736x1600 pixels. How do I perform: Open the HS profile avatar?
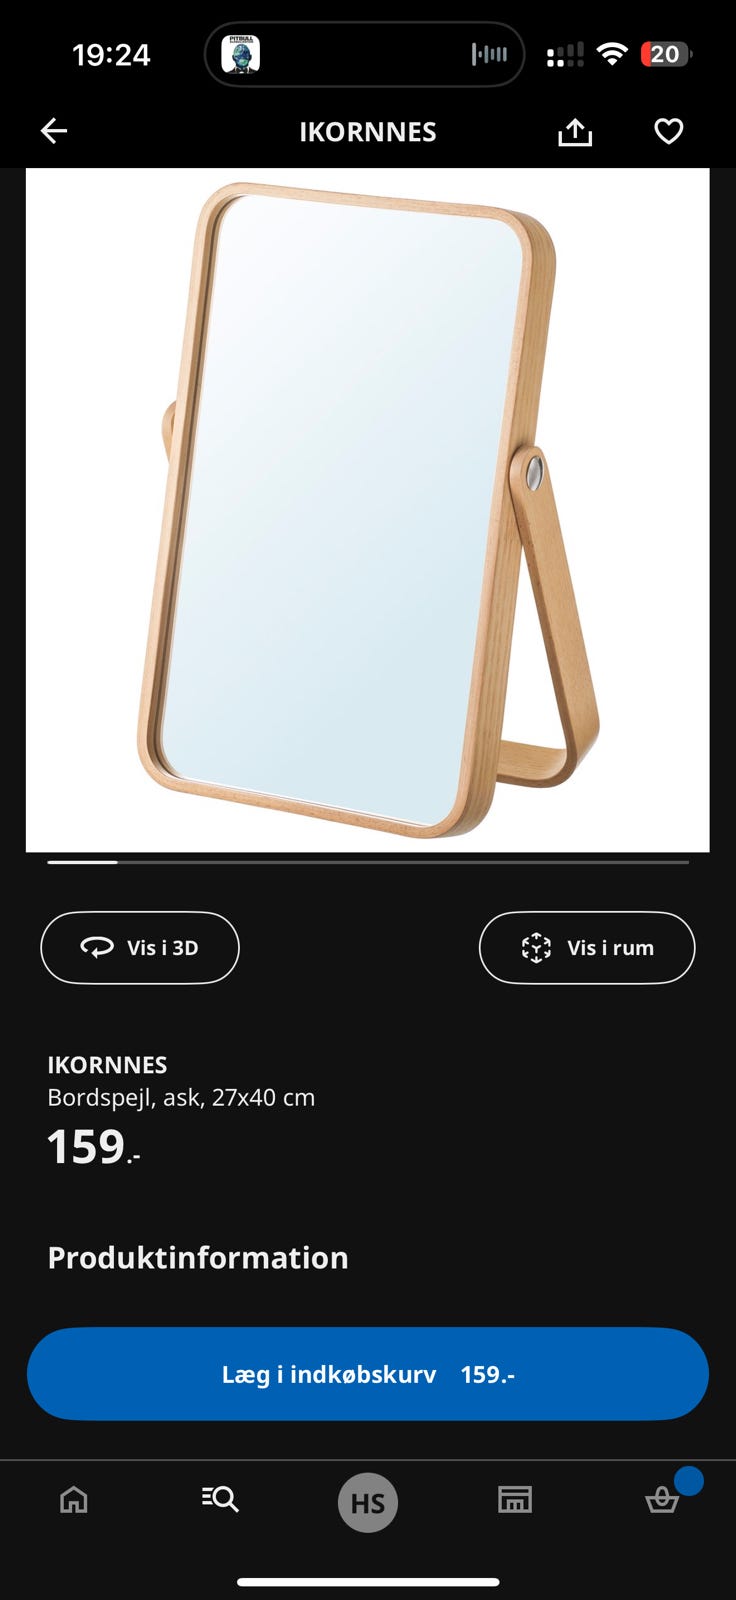368,1503
